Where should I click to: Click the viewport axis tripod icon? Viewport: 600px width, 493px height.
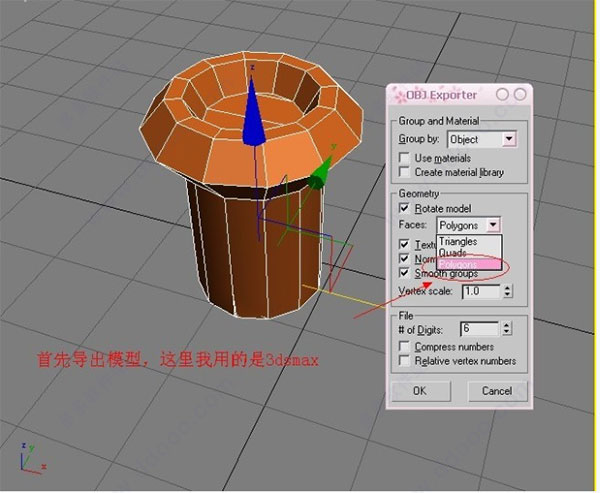(x=31, y=458)
